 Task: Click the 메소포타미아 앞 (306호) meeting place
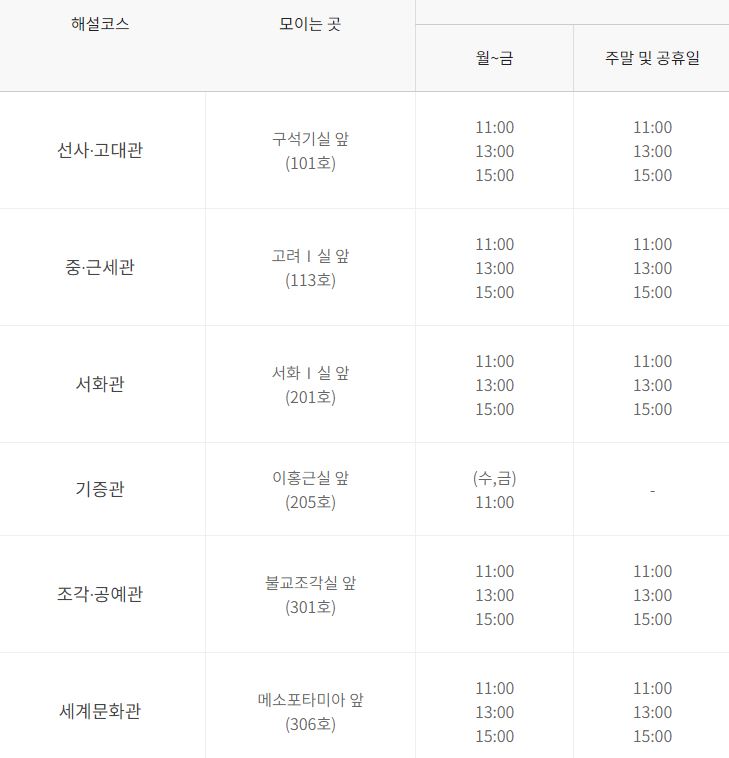pos(310,712)
